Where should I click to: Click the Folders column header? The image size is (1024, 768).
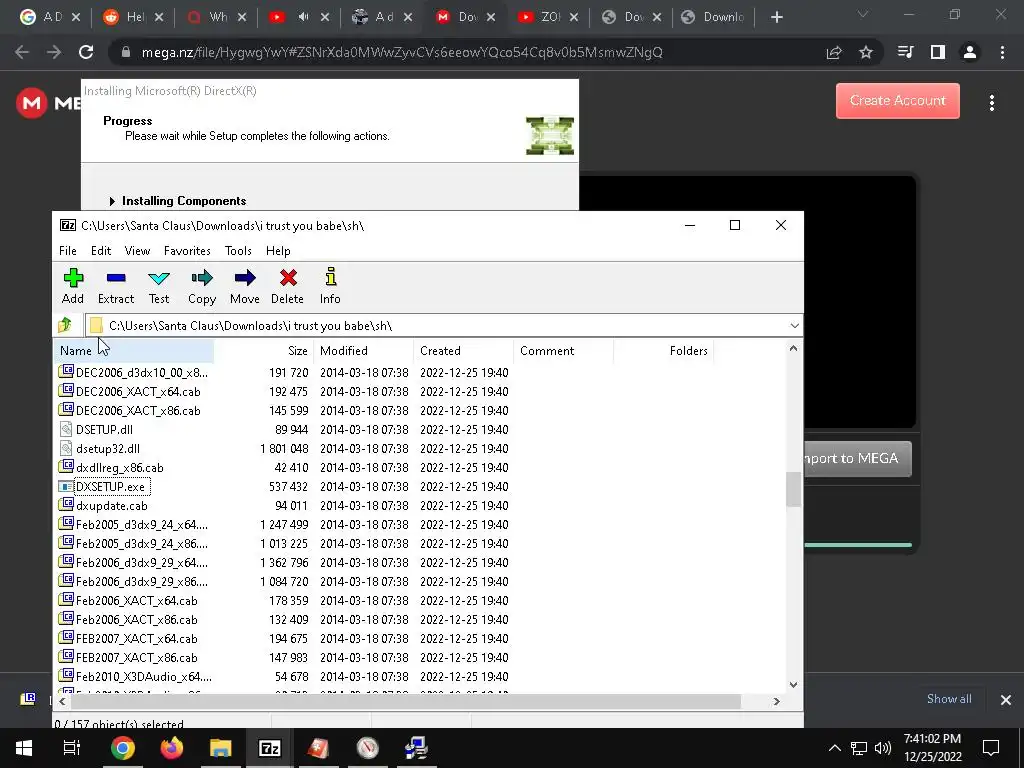(664, 351)
